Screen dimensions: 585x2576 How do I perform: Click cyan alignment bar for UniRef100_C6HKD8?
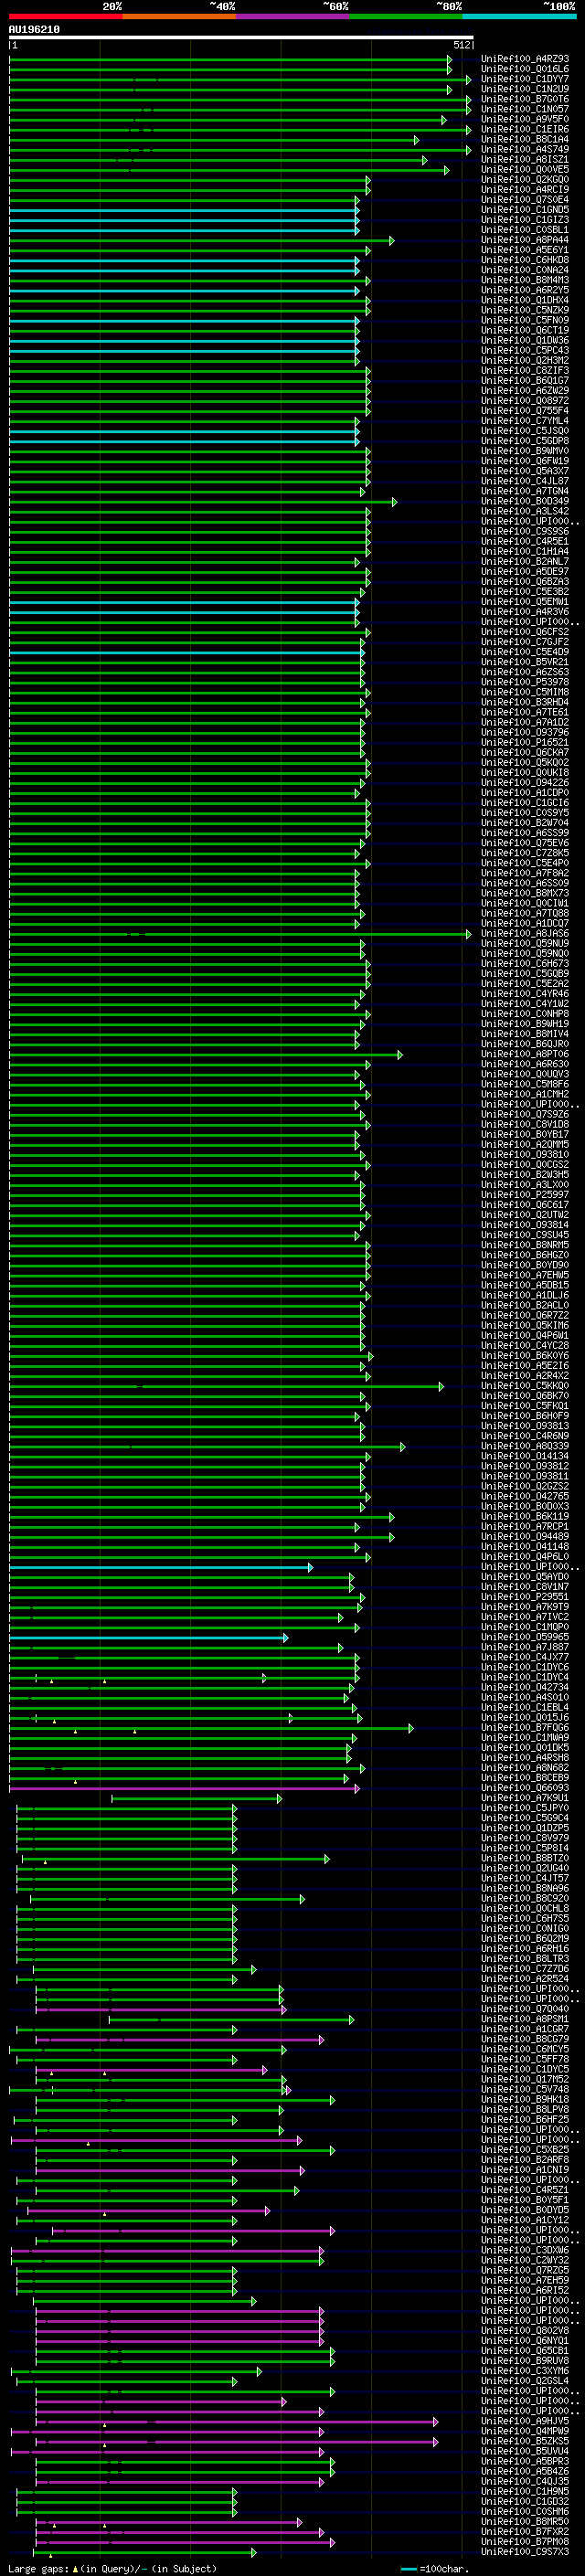(184, 261)
